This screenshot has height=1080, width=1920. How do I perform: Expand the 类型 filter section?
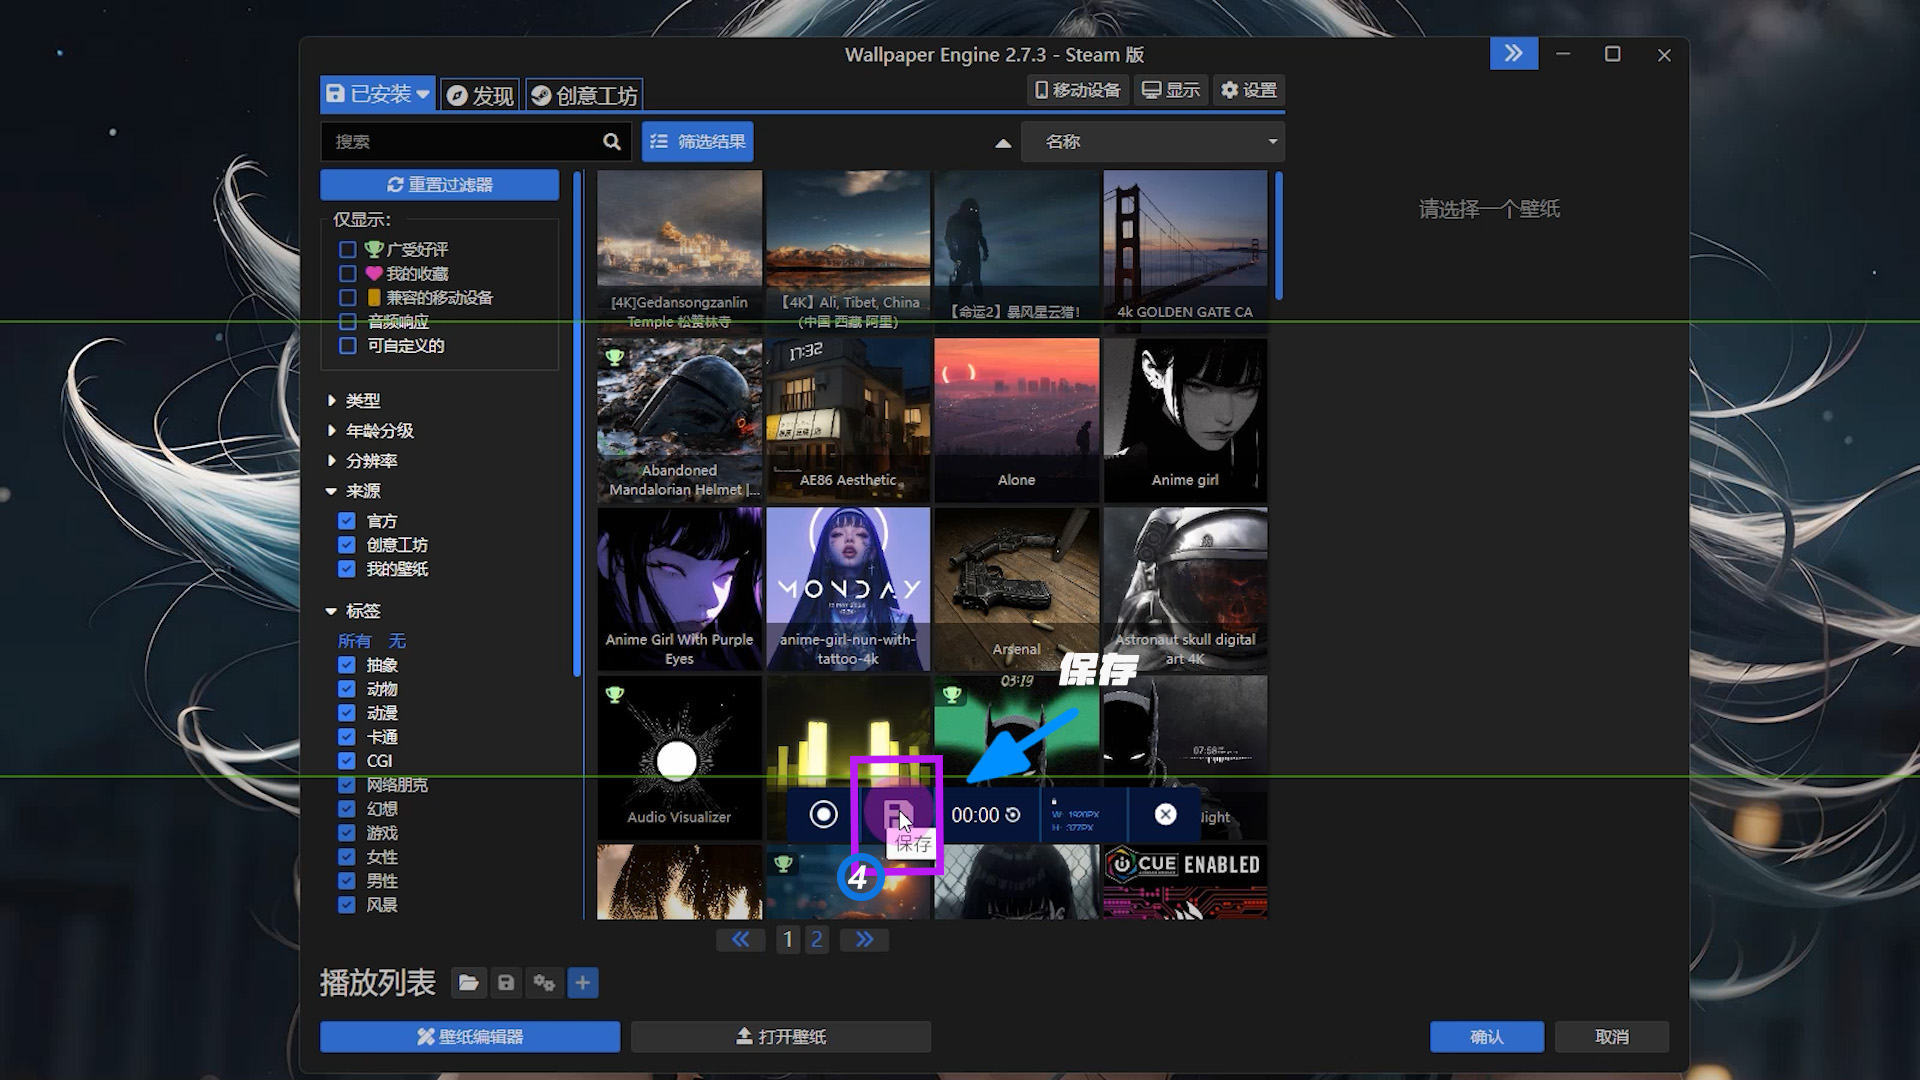(354, 401)
